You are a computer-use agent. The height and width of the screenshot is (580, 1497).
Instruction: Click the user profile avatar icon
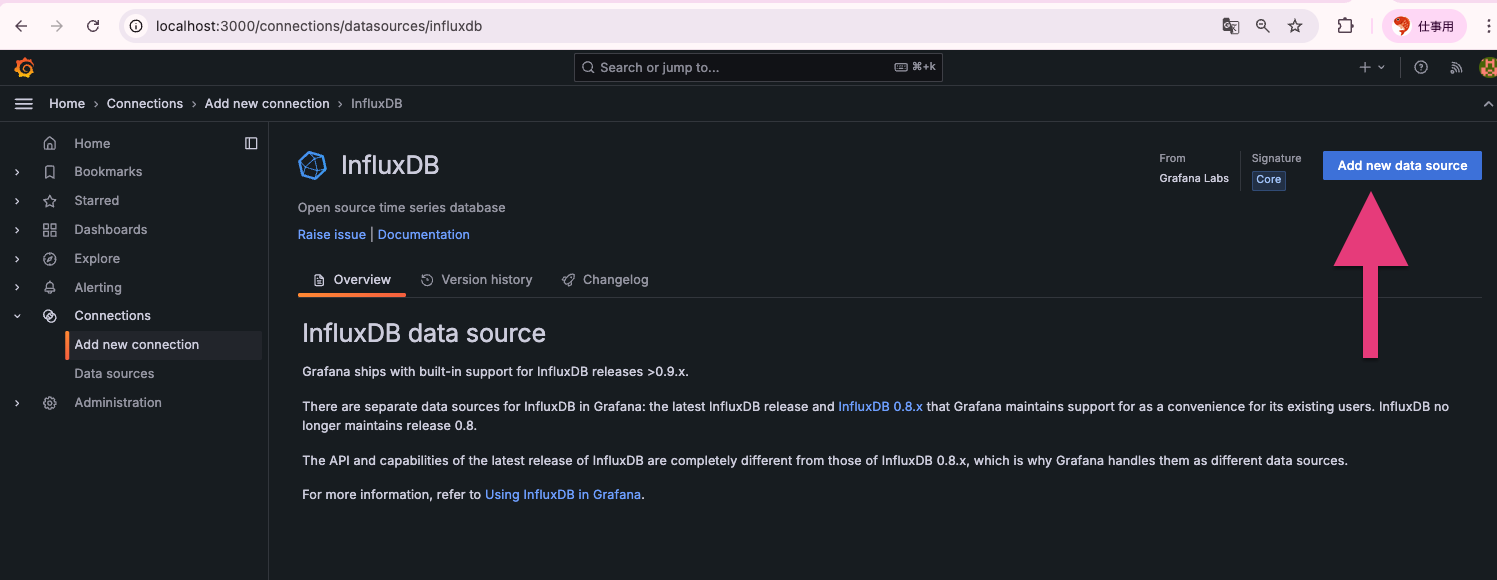(x=1487, y=68)
